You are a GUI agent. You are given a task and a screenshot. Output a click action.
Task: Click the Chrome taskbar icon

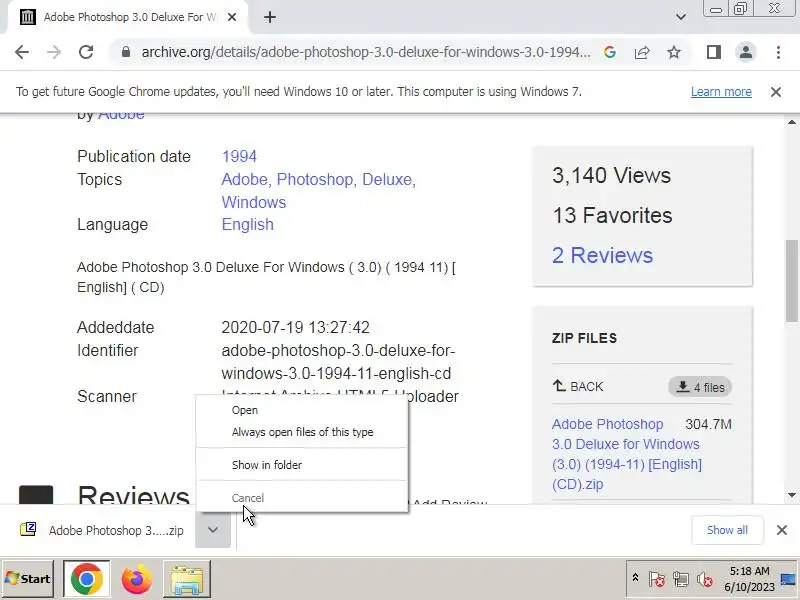point(86,579)
